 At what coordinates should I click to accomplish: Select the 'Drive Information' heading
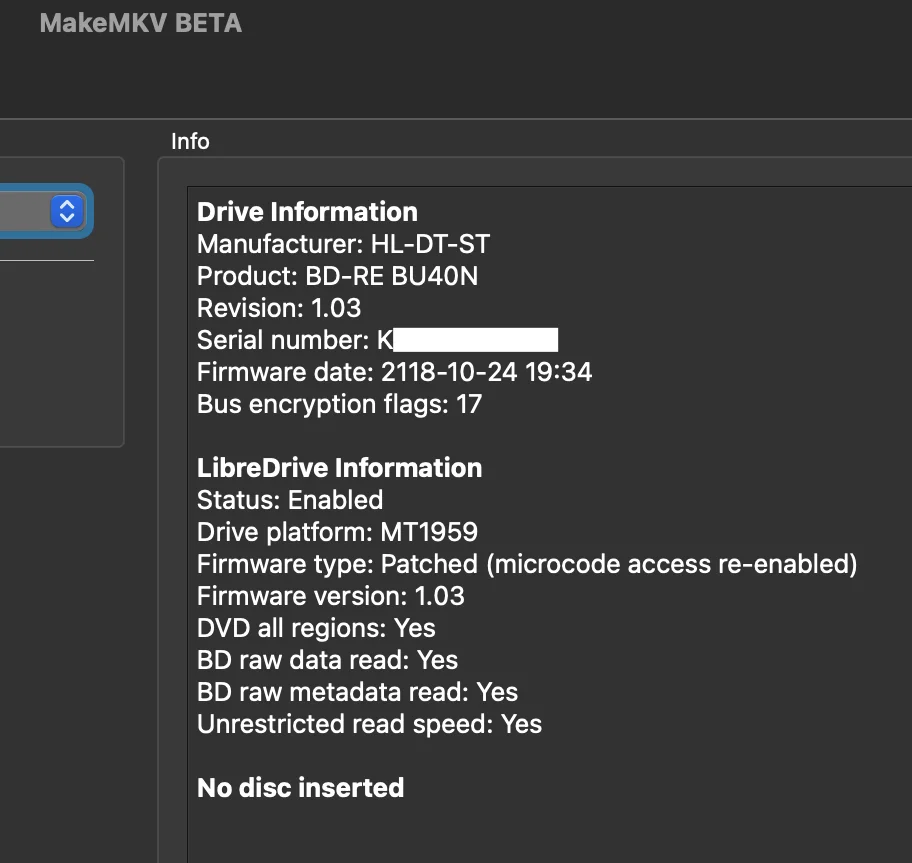click(x=307, y=212)
